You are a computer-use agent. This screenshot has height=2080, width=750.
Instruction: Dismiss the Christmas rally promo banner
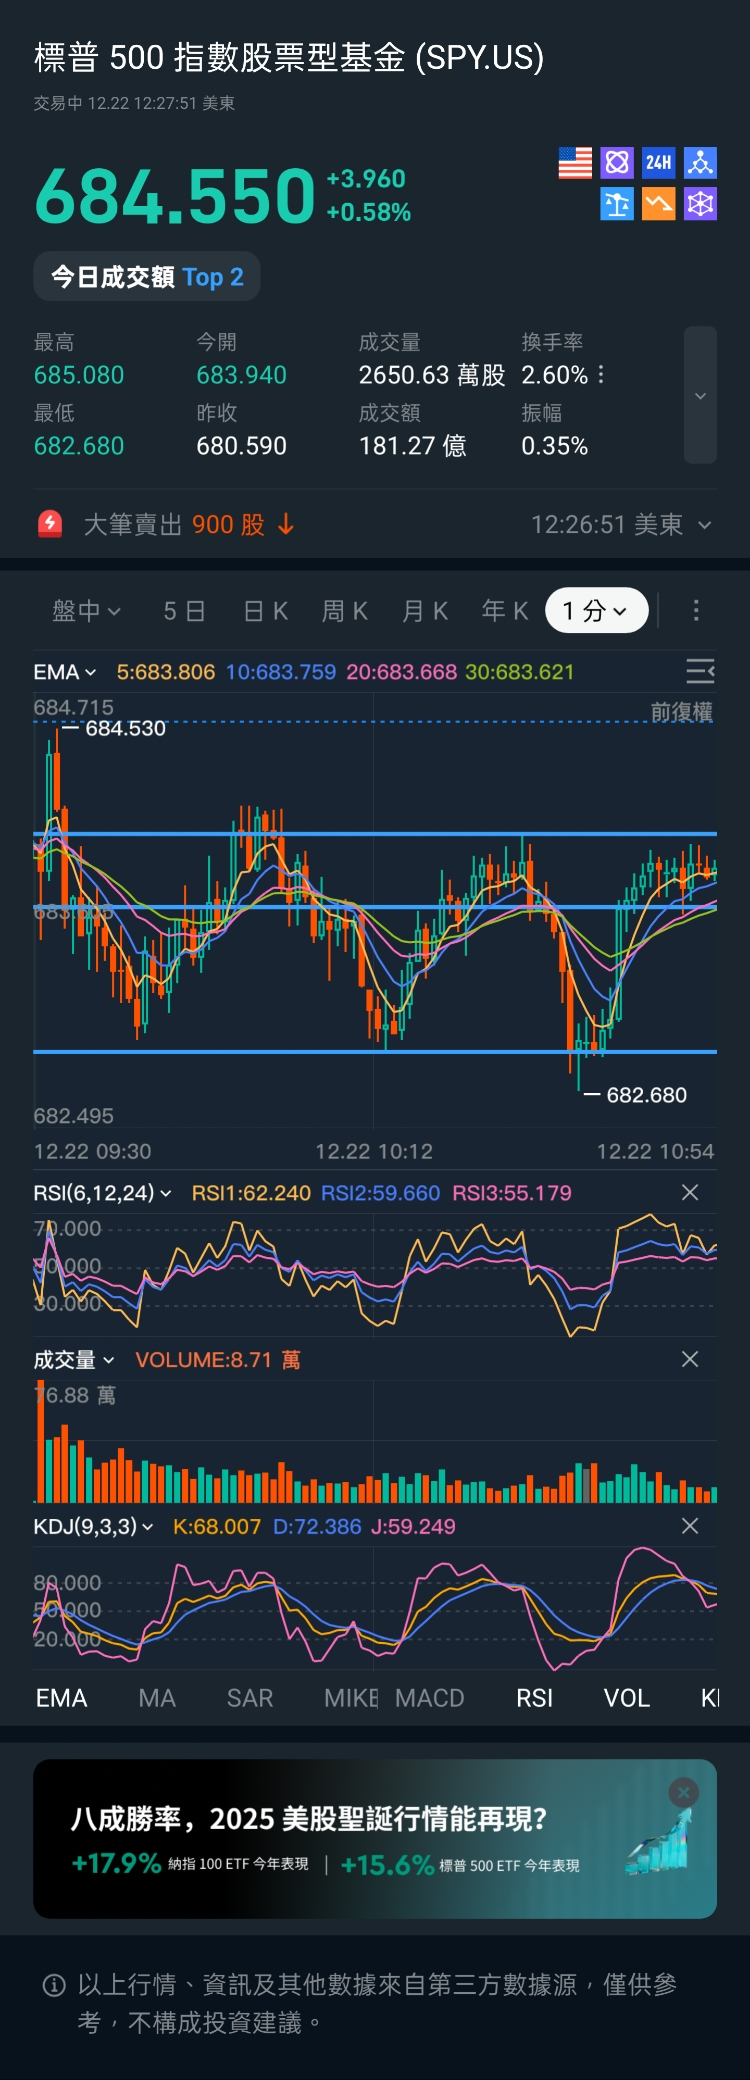pyautogui.click(x=684, y=1793)
